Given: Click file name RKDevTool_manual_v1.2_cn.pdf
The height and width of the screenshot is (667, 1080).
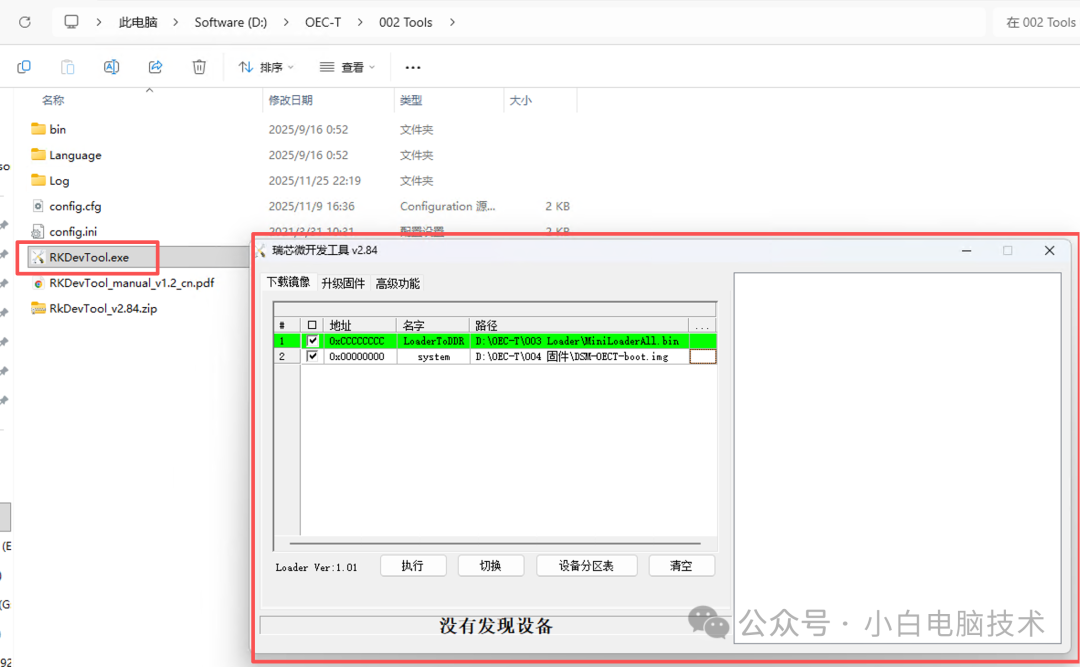Looking at the screenshot, I should pyautogui.click(x=132, y=283).
